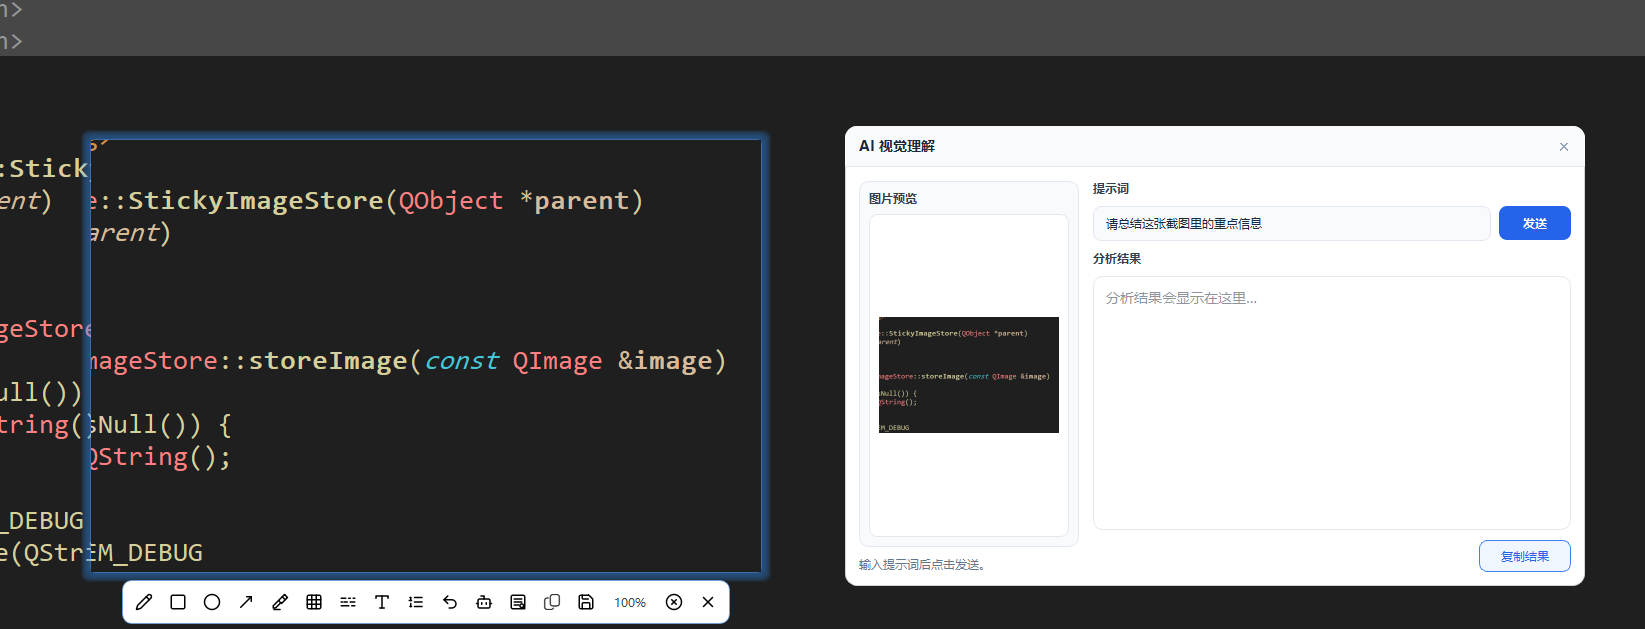Close the screenshot toolbar with X
The image size is (1645, 629).
tap(708, 602)
